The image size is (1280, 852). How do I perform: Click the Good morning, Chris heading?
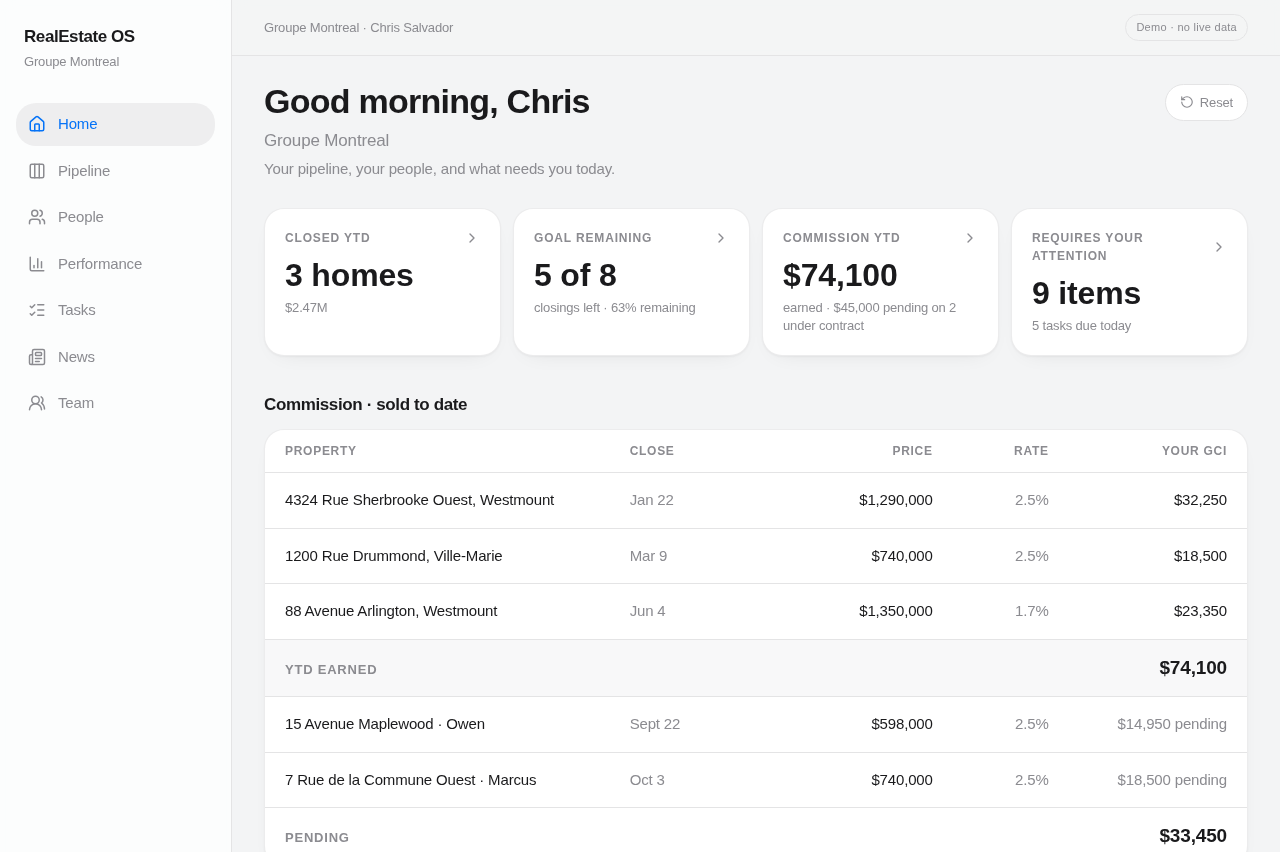427,102
